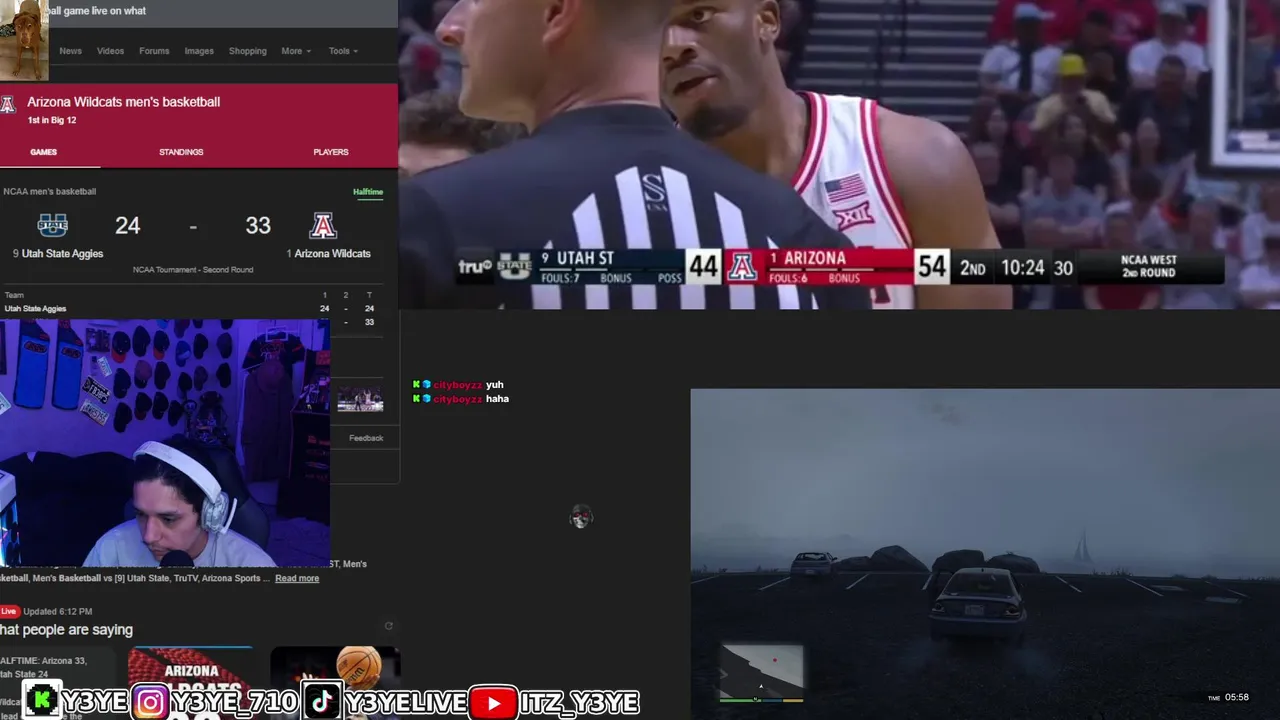Click the green Halftime status label
This screenshot has width=1280, height=720.
368,192
